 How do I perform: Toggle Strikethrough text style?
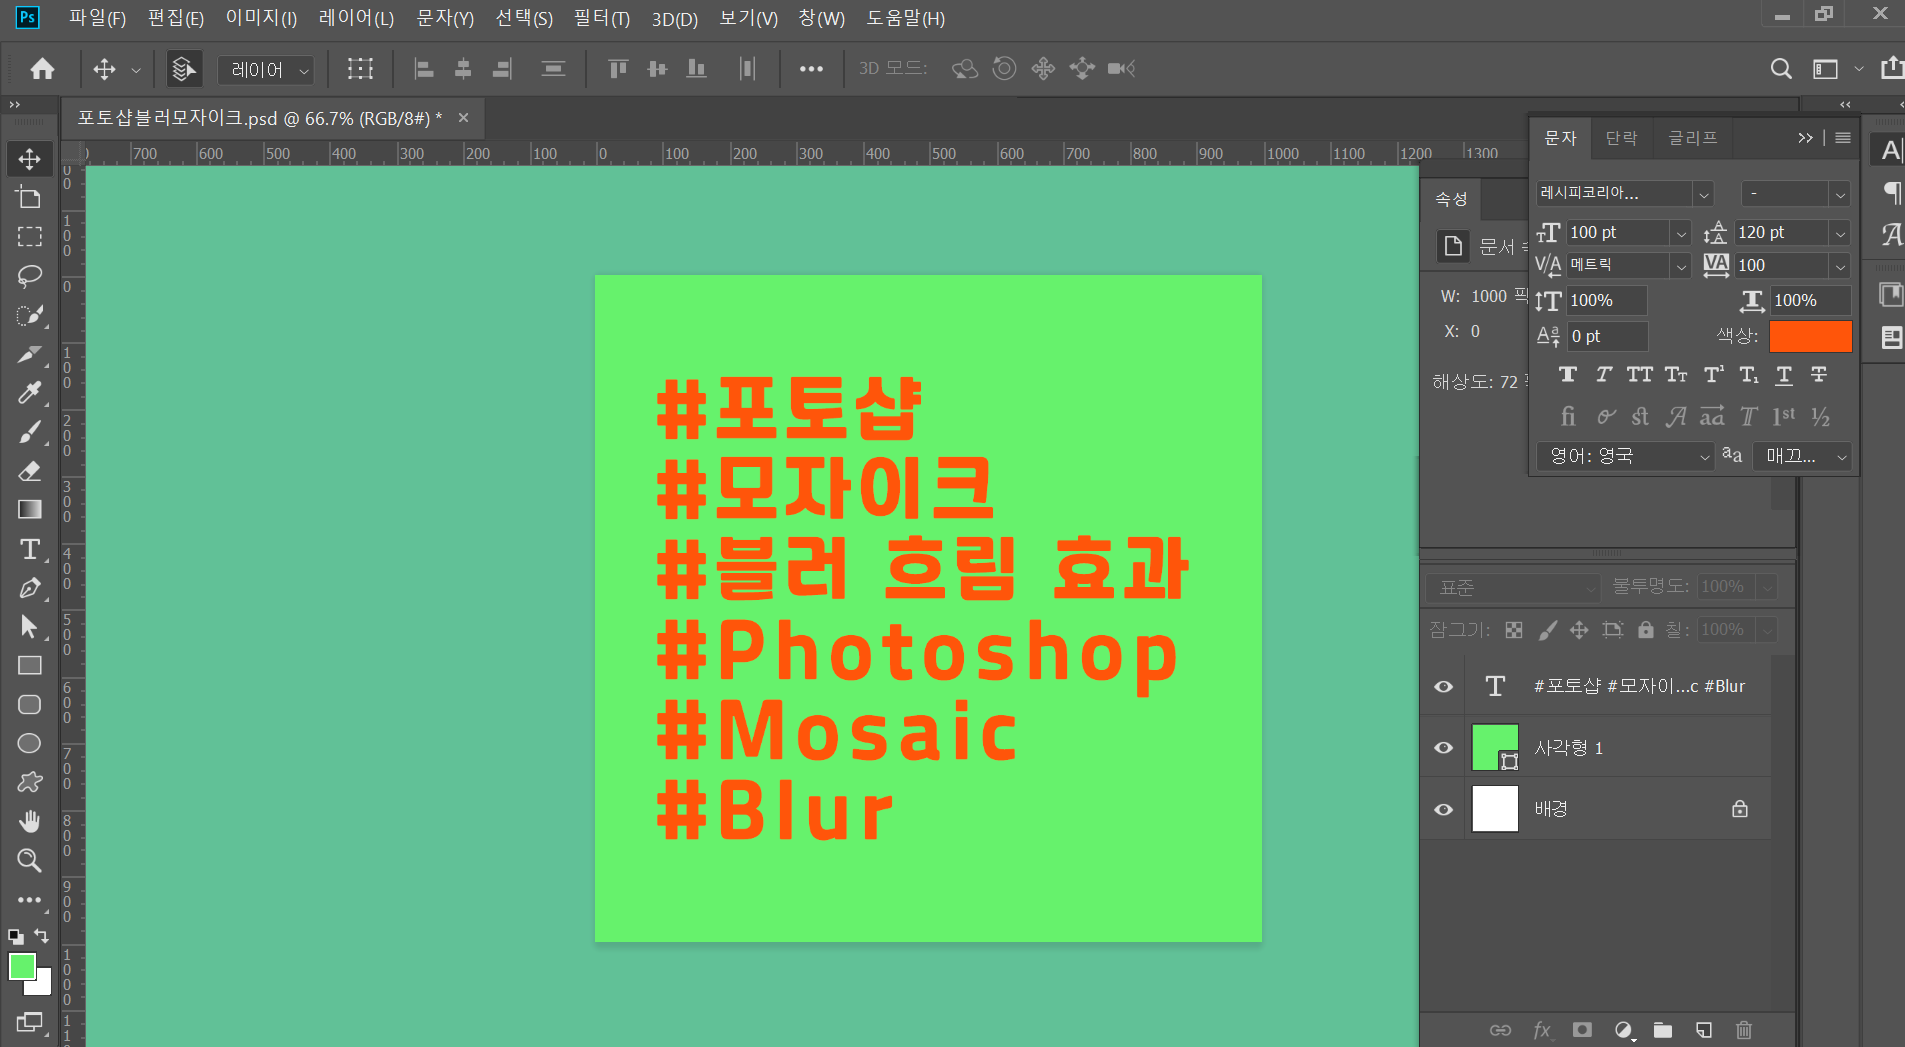[1819, 375]
